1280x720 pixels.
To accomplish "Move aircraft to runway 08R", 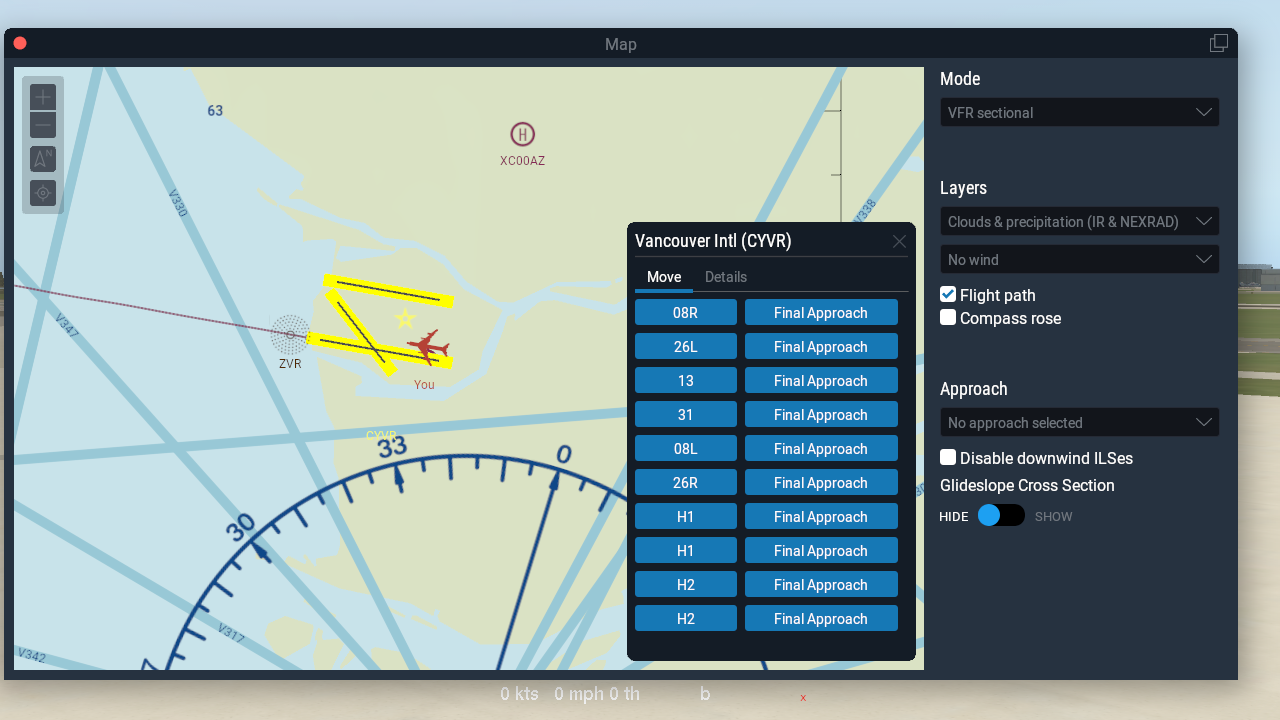I will click(686, 312).
